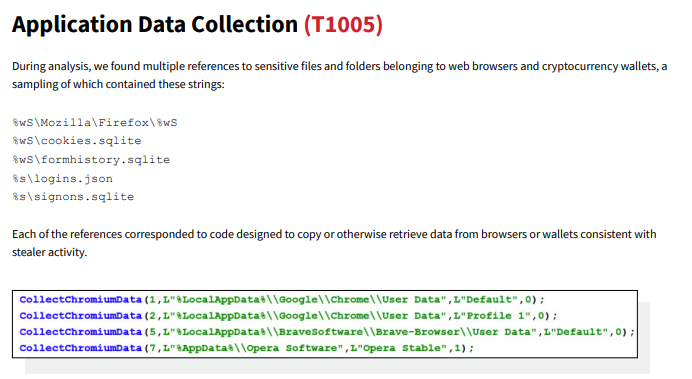Screen dimensions: 692x379
Task: Select the '%wS\formhistory.sqlite' string
Action: (x=91, y=160)
